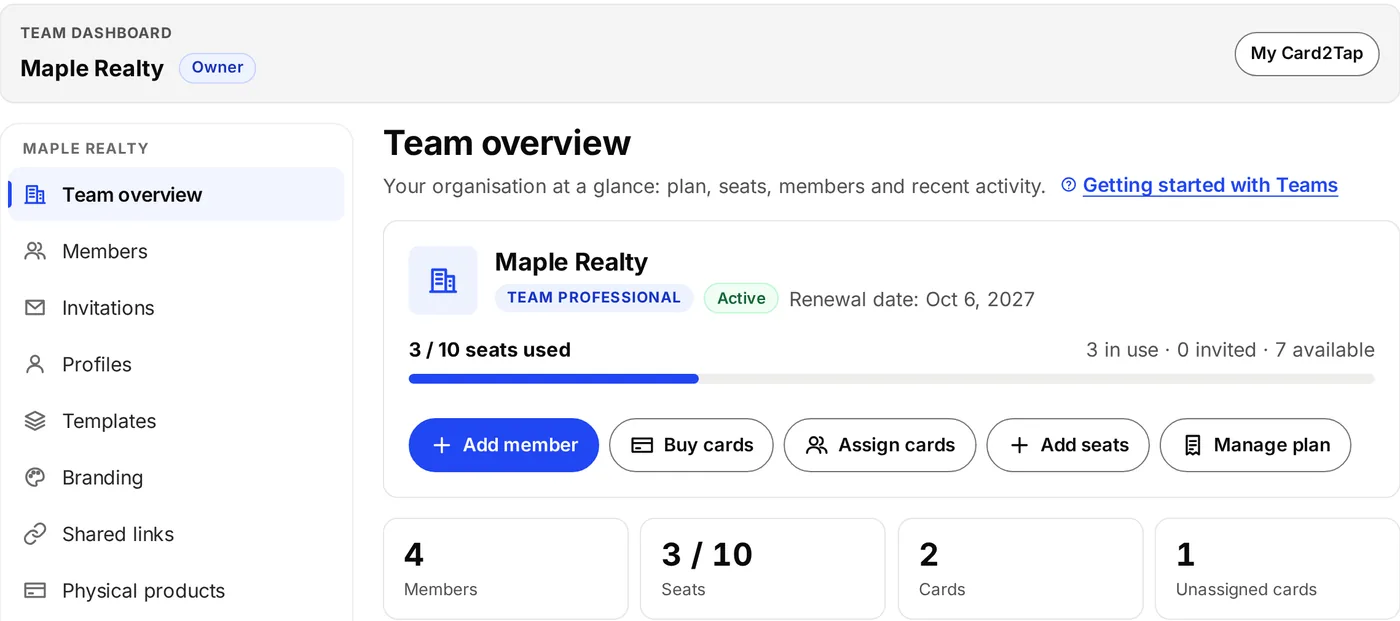
Task: Click the Assign cards button
Action: pyautogui.click(x=880, y=445)
